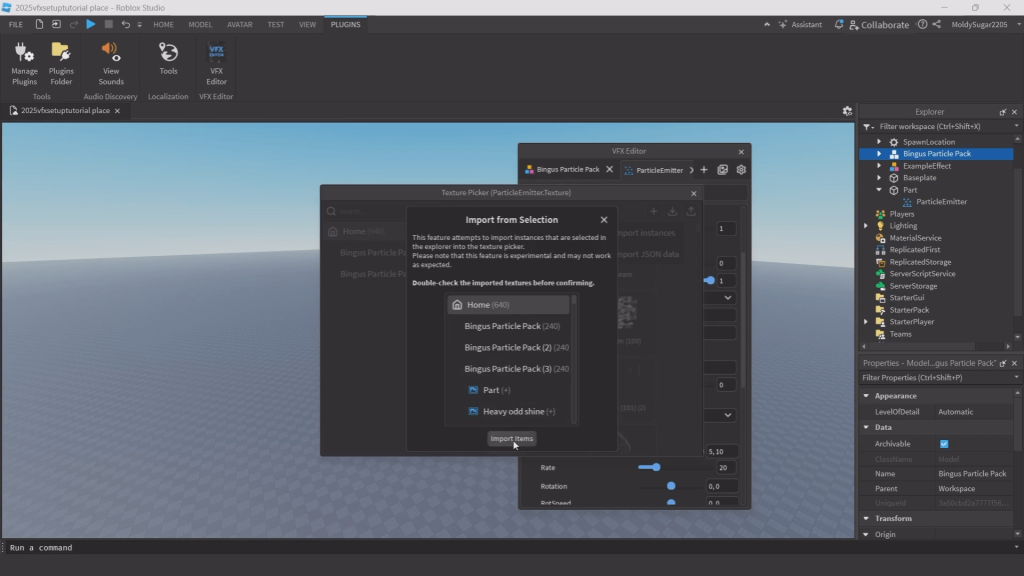1024x576 pixels.
Task: Select ParticleEmitter in the Explorer tree
Action: (x=940, y=202)
